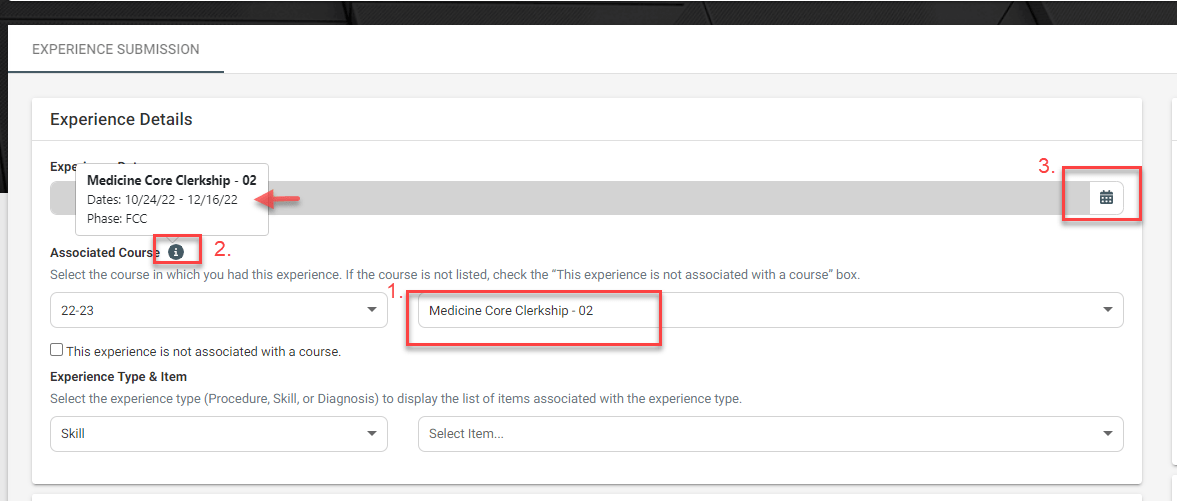Image resolution: width=1177 pixels, height=501 pixels.
Task: Click the Associated Course info icon
Action: coord(176,252)
